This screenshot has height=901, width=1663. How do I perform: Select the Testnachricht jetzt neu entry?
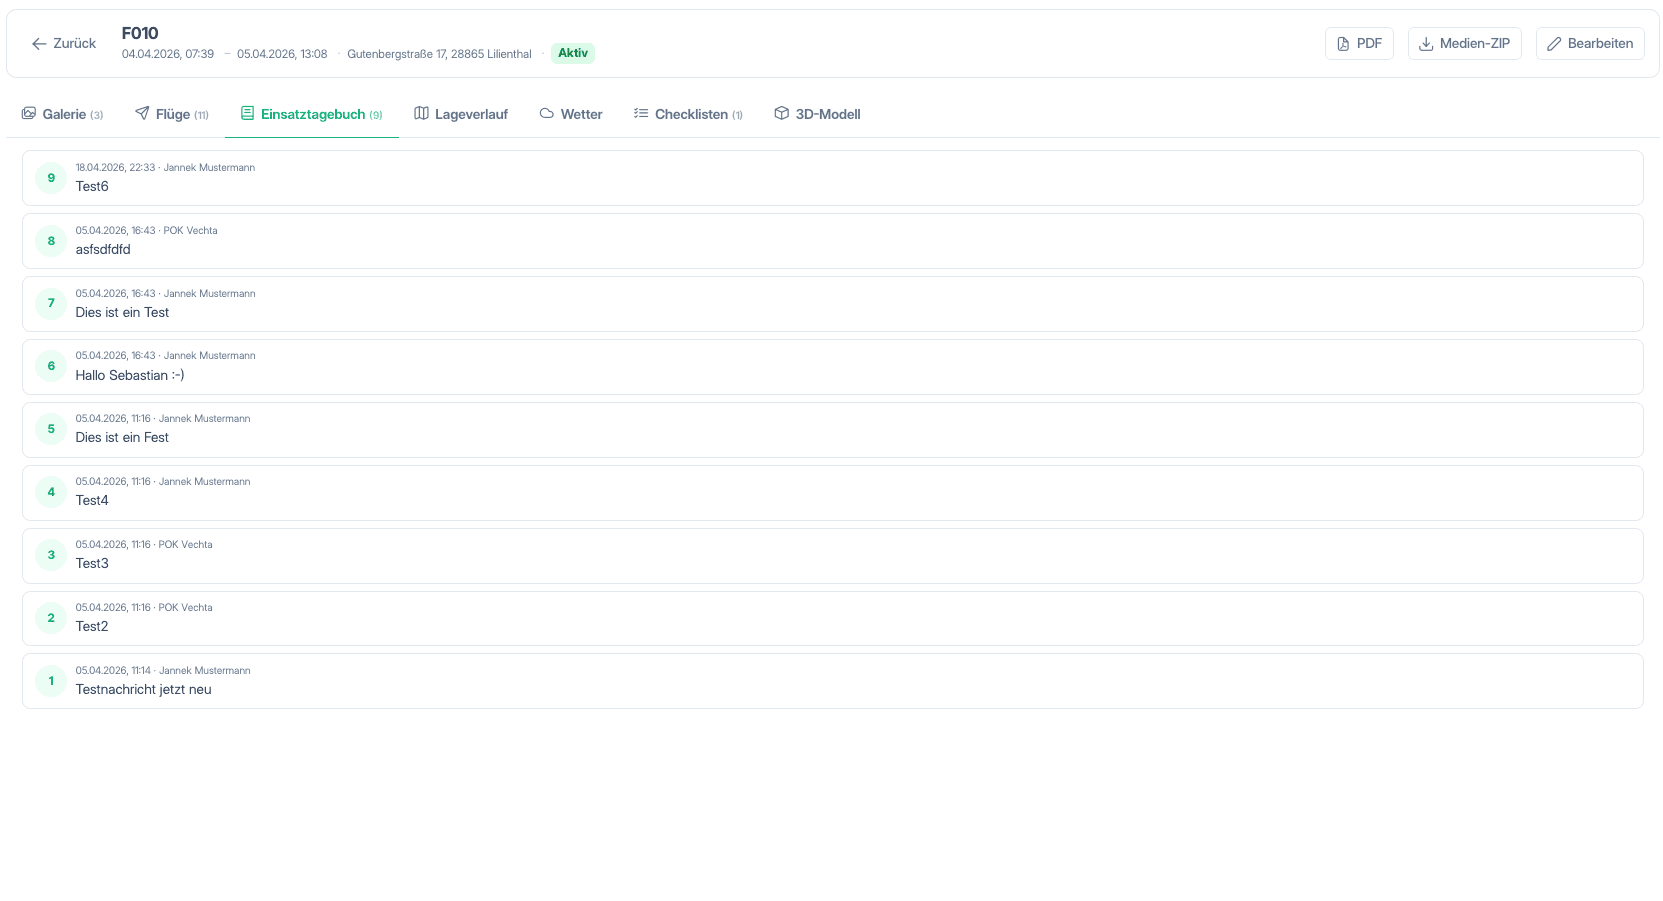tap(144, 690)
